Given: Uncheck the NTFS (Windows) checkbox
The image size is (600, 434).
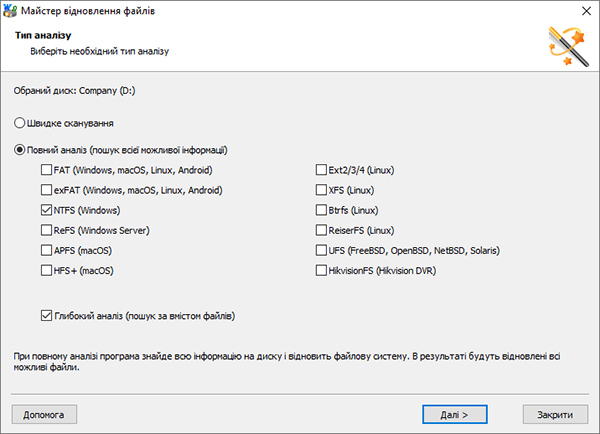Looking at the screenshot, I should point(46,210).
